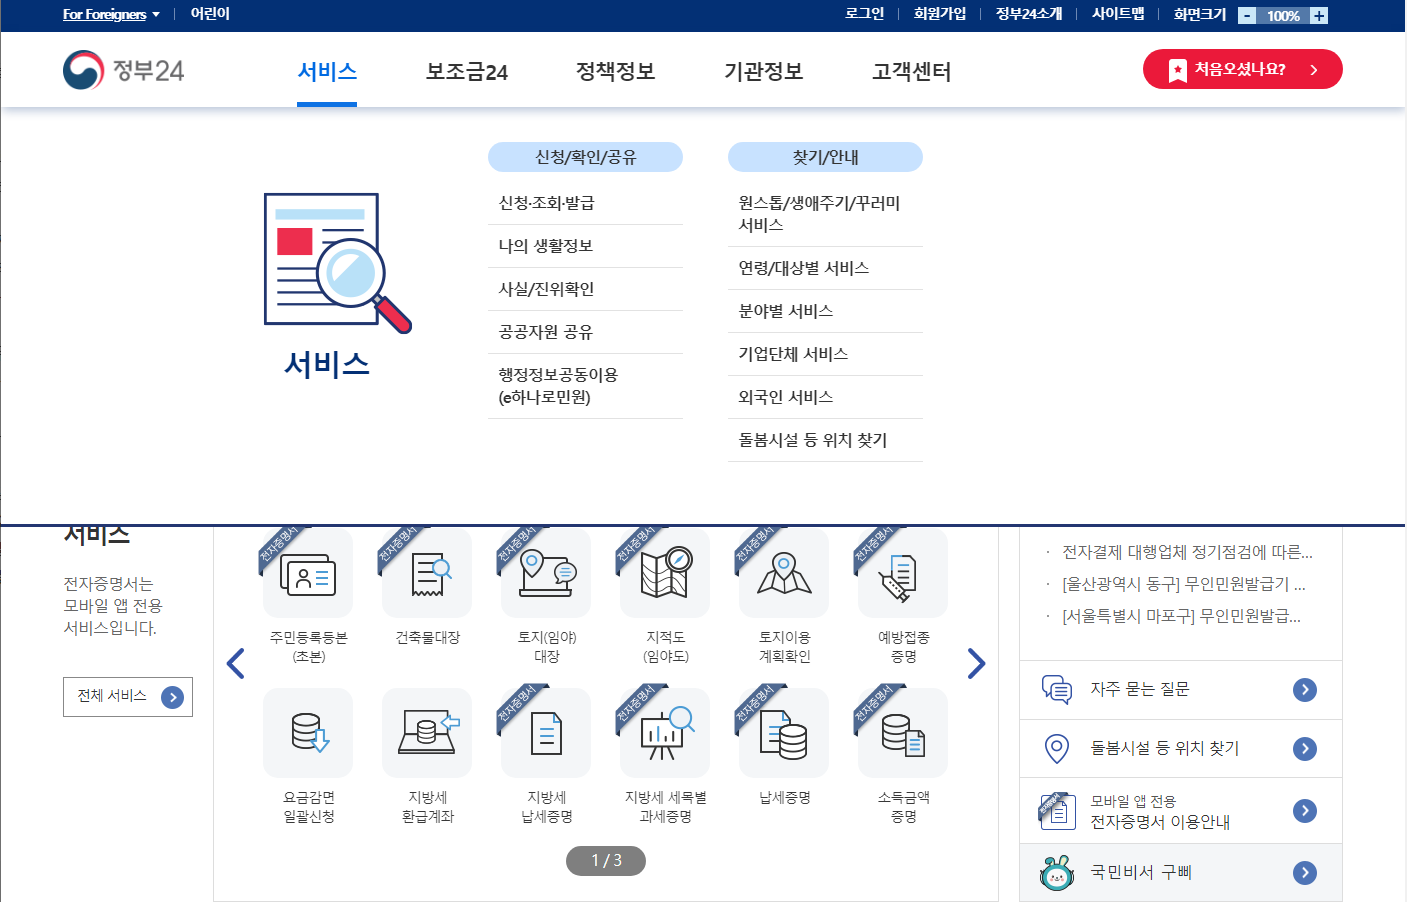The height and width of the screenshot is (902, 1407).
Task: Click the 회원가입 link
Action: tap(940, 14)
